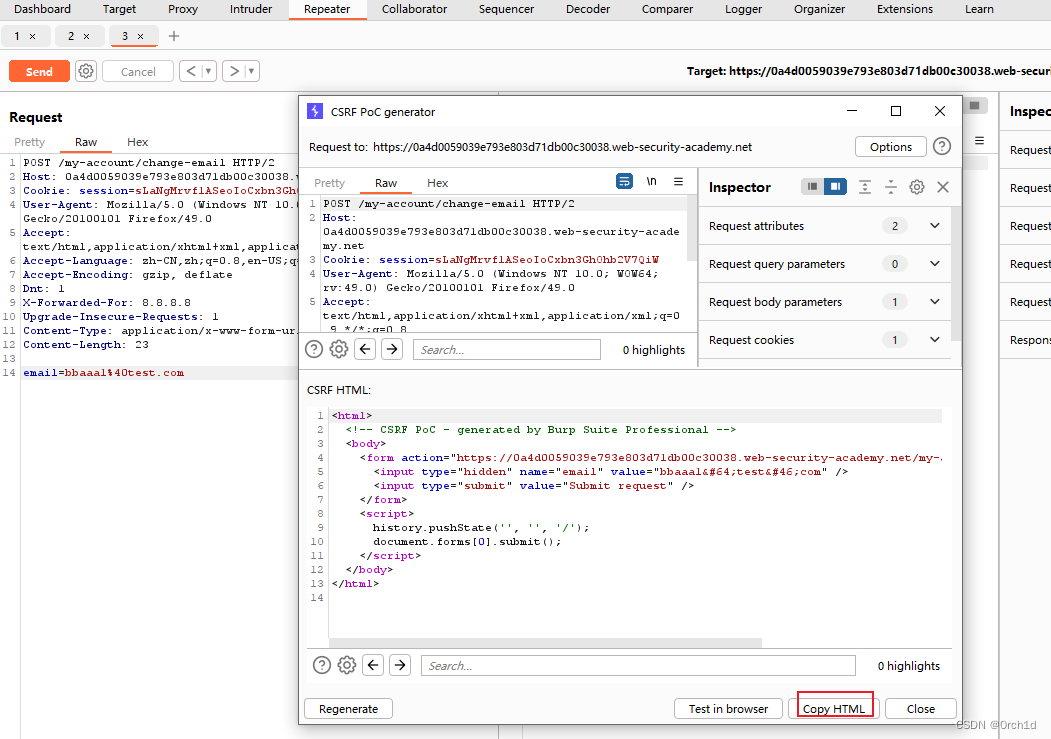Switch main Request panel to Hex view
Screen dimensions: 1051x739
137,142
